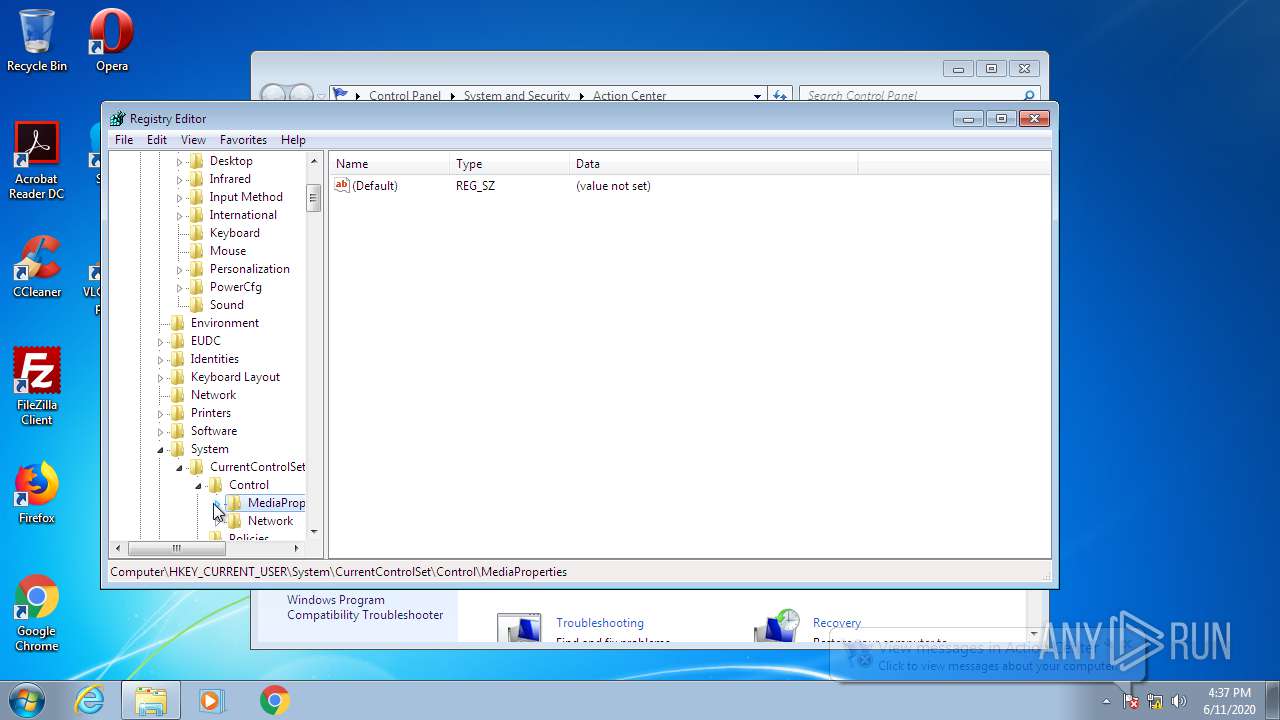Open Troubleshooting in the Control Panel window
This screenshot has width=1280, height=720.
coord(599,623)
